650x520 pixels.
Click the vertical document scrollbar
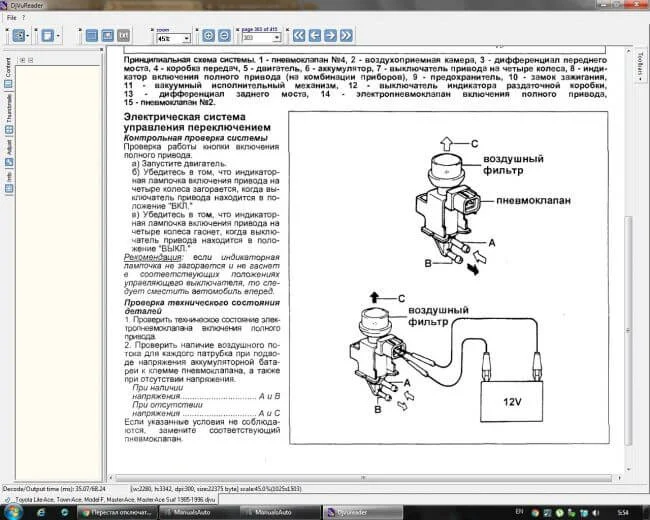[x=628, y=300]
